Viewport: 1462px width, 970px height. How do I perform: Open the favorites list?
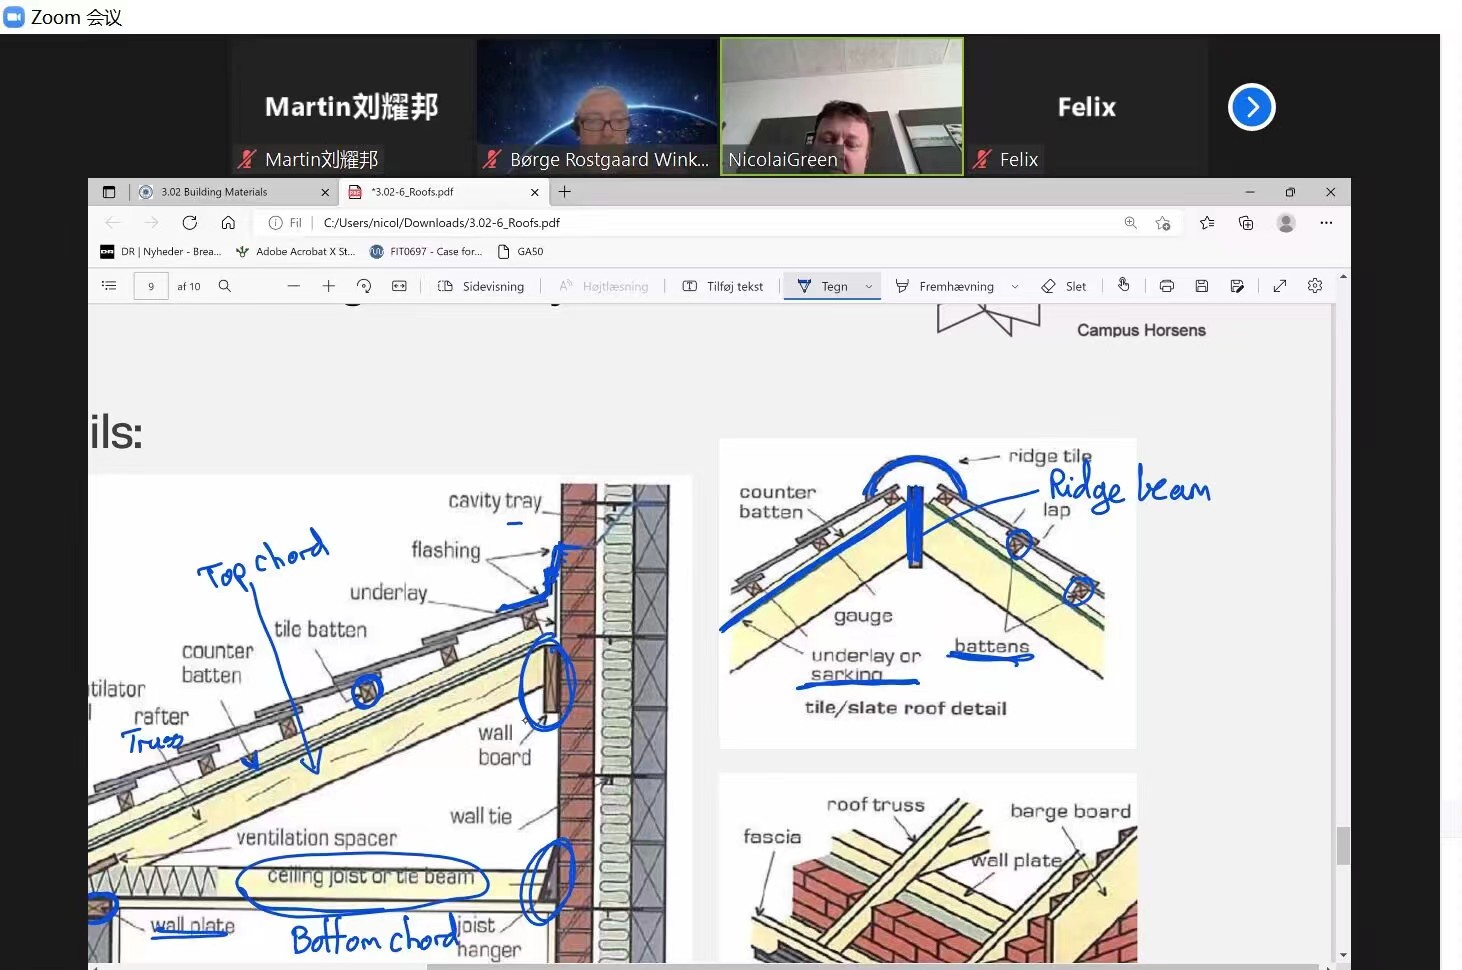click(1207, 222)
